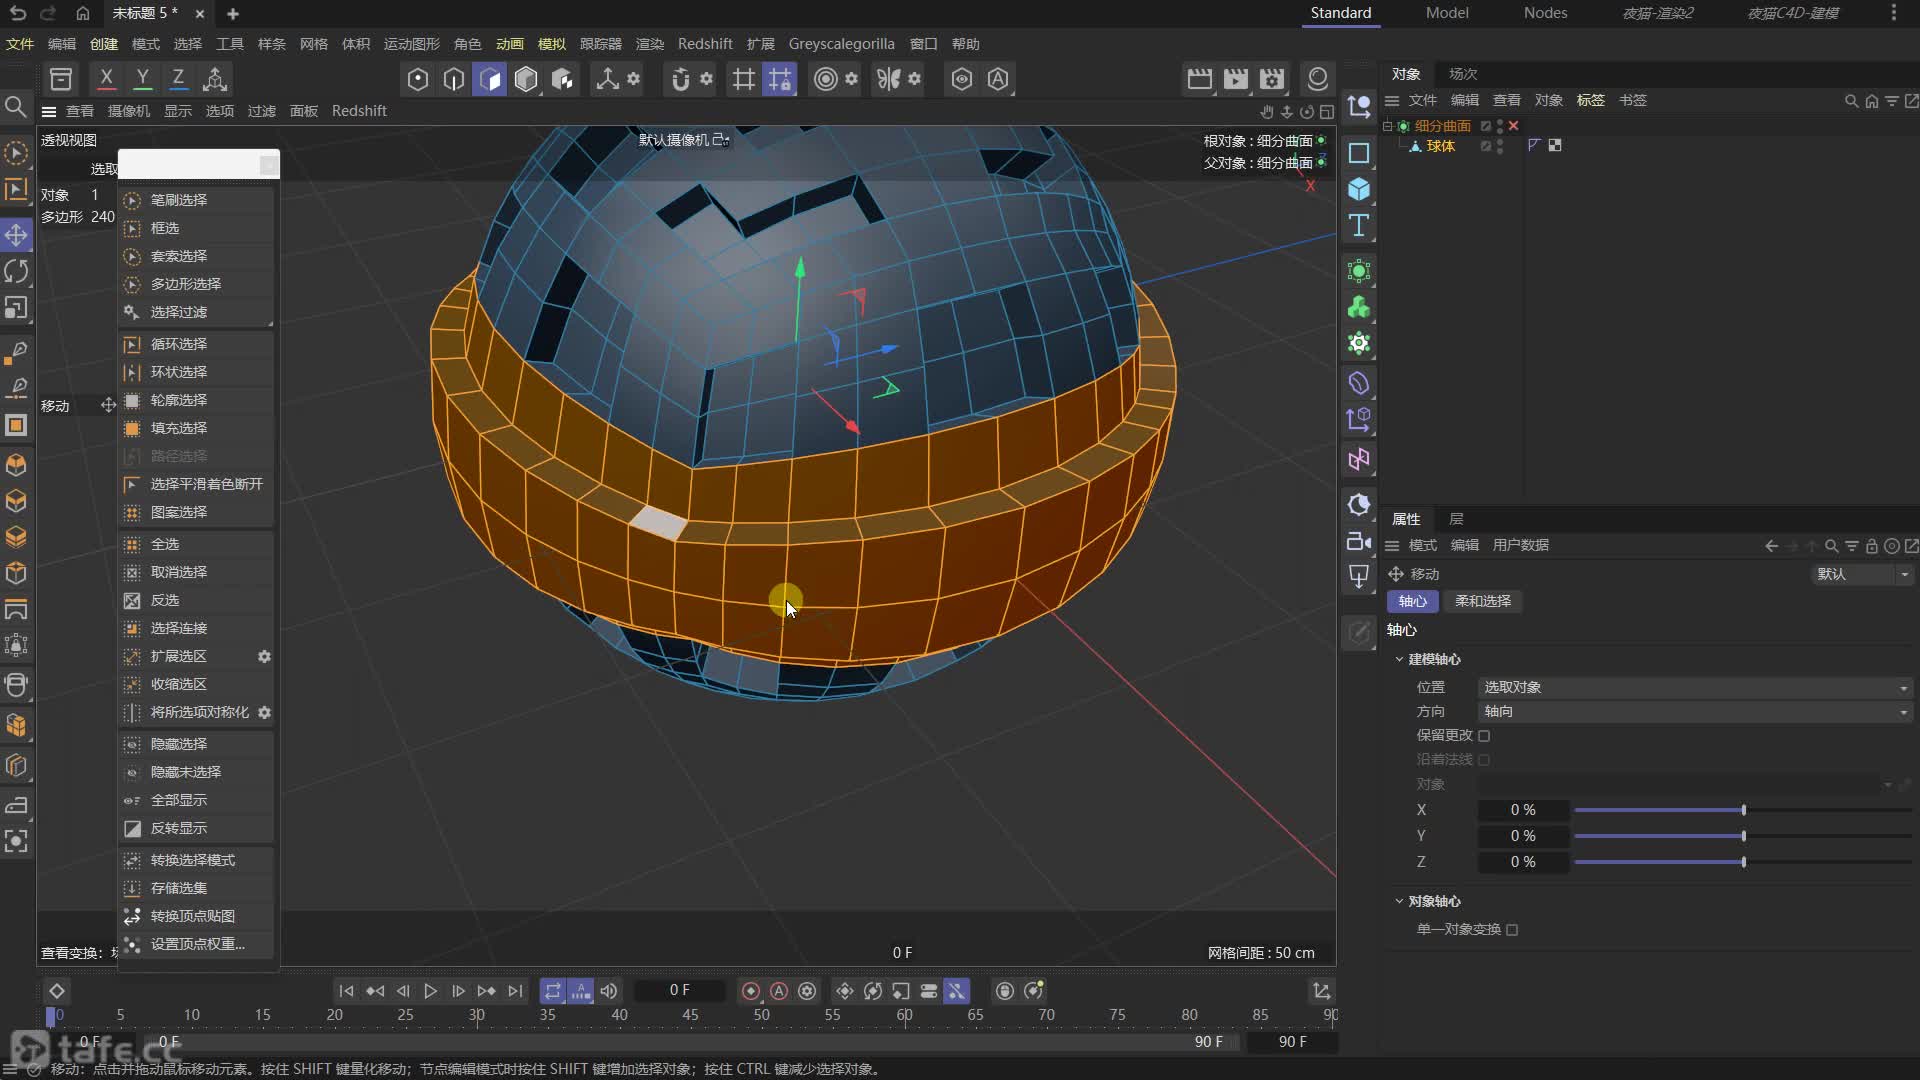Switch to polygon mode icon in top toolbar

(x=490, y=79)
